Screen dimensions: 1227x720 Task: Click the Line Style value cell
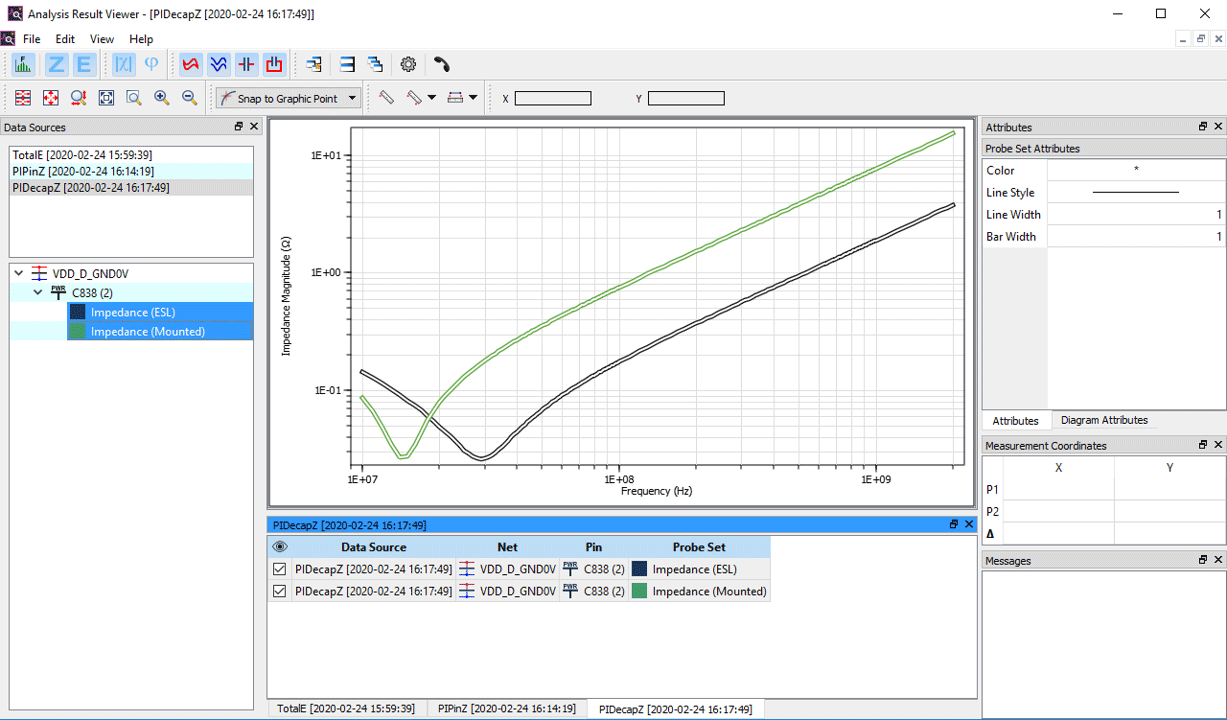click(1136, 192)
